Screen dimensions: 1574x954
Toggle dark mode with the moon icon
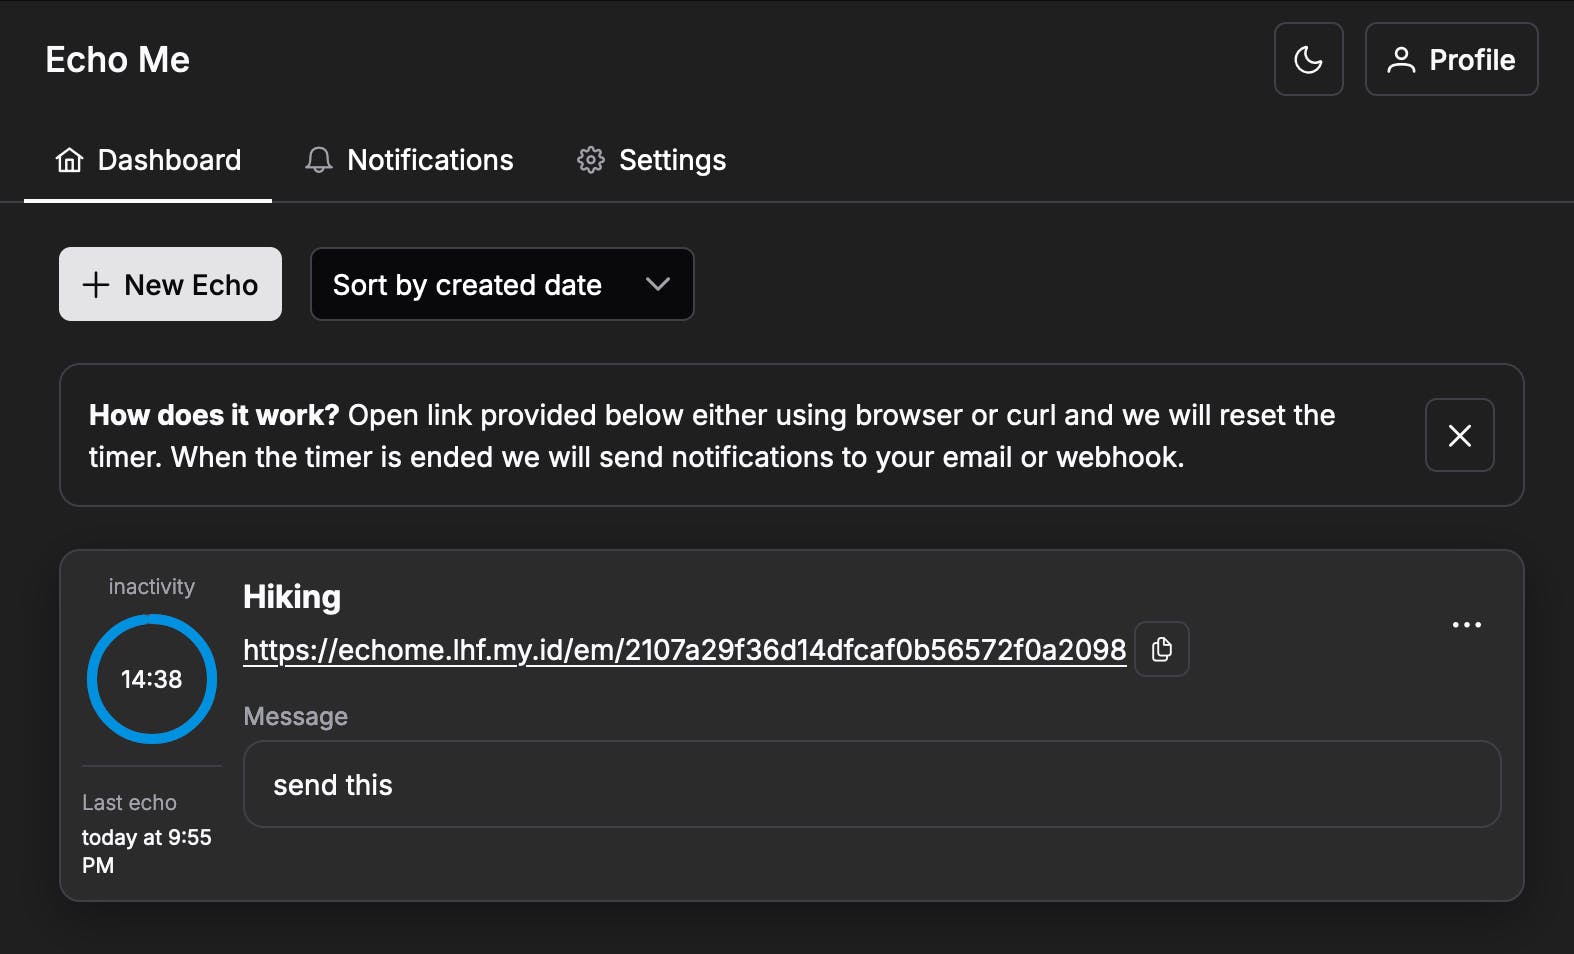(x=1308, y=59)
